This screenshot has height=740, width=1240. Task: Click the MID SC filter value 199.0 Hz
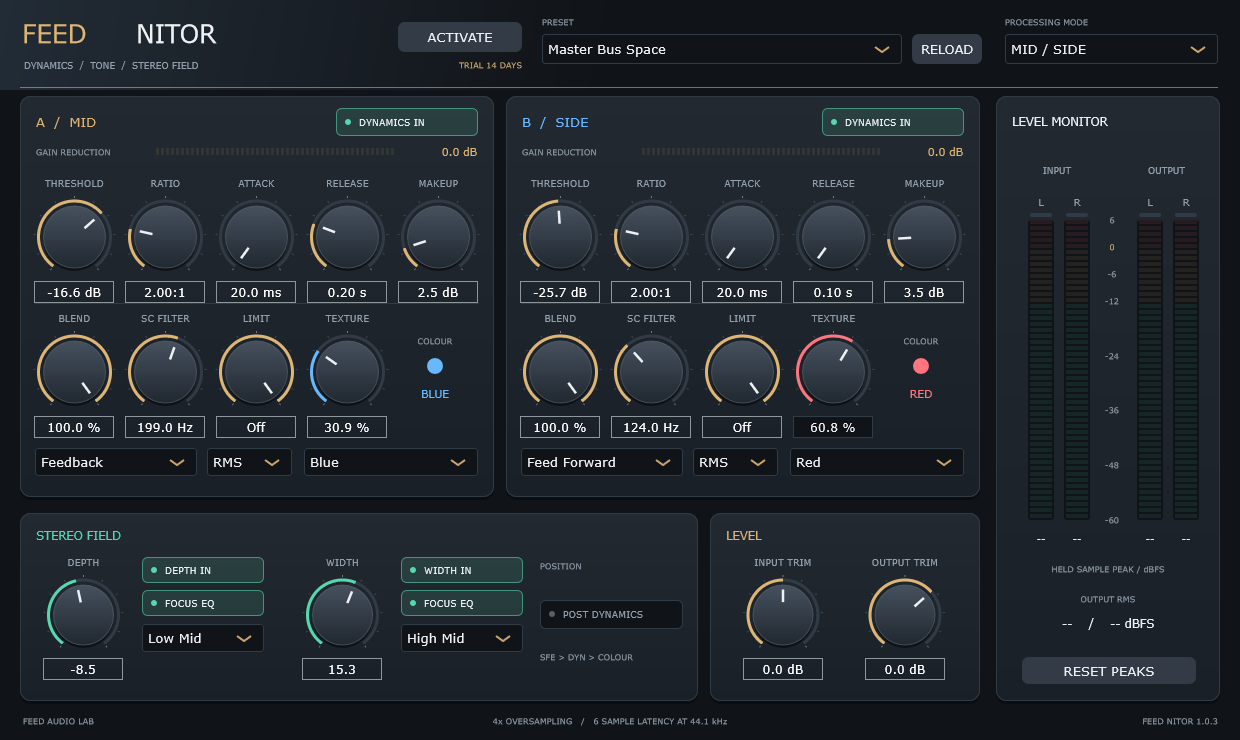tap(165, 427)
